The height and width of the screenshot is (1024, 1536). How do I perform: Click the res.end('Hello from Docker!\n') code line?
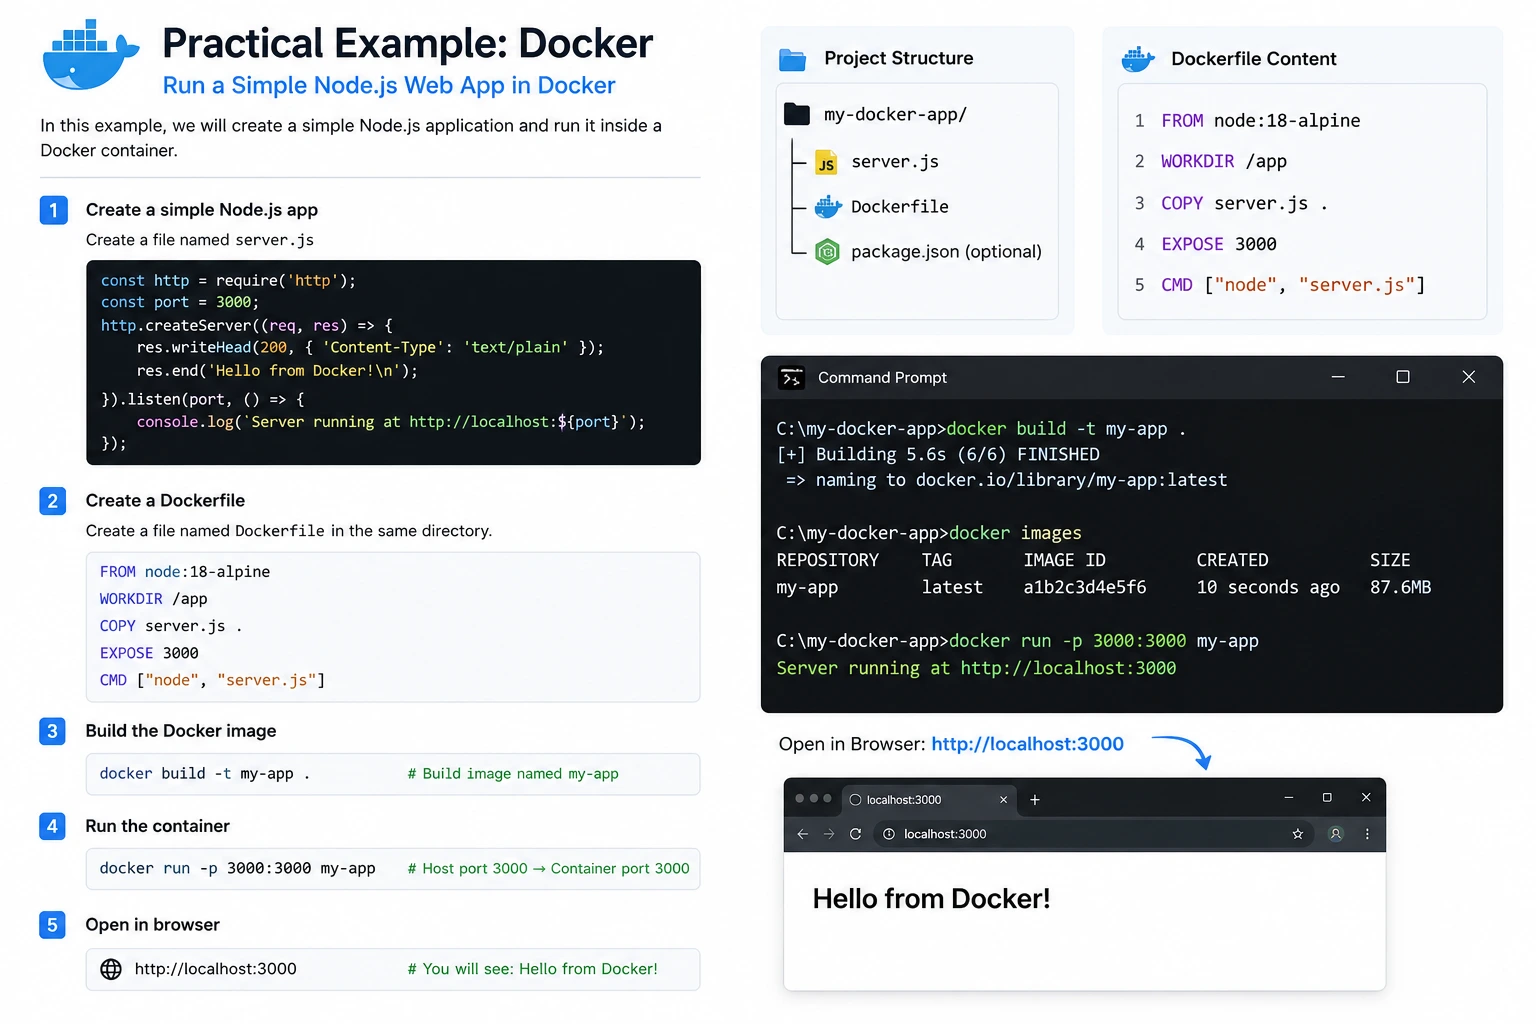tap(277, 371)
